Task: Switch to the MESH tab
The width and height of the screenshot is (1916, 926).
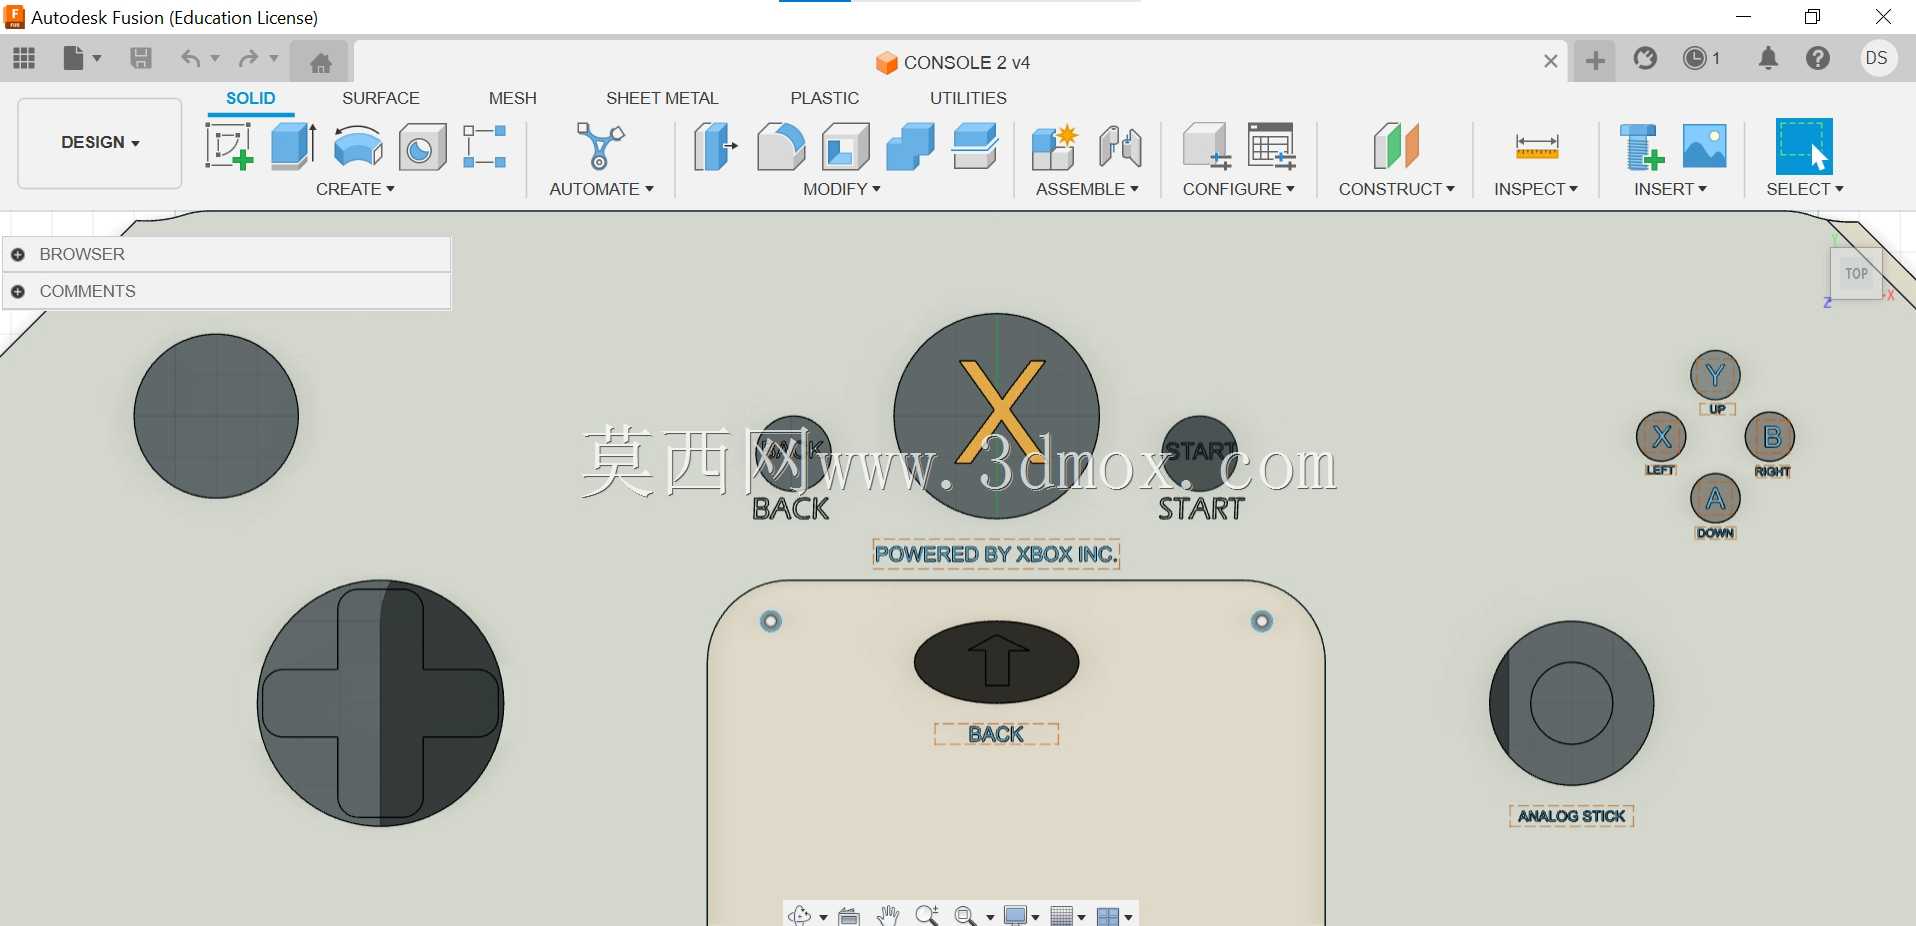Action: point(513,98)
